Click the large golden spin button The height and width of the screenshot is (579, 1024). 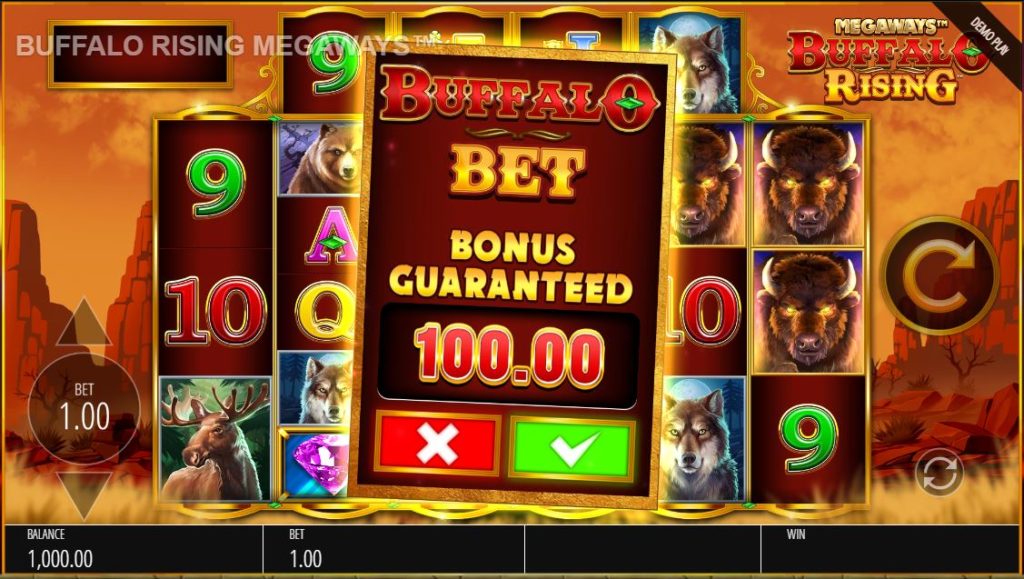pyautogui.click(x=939, y=275)
